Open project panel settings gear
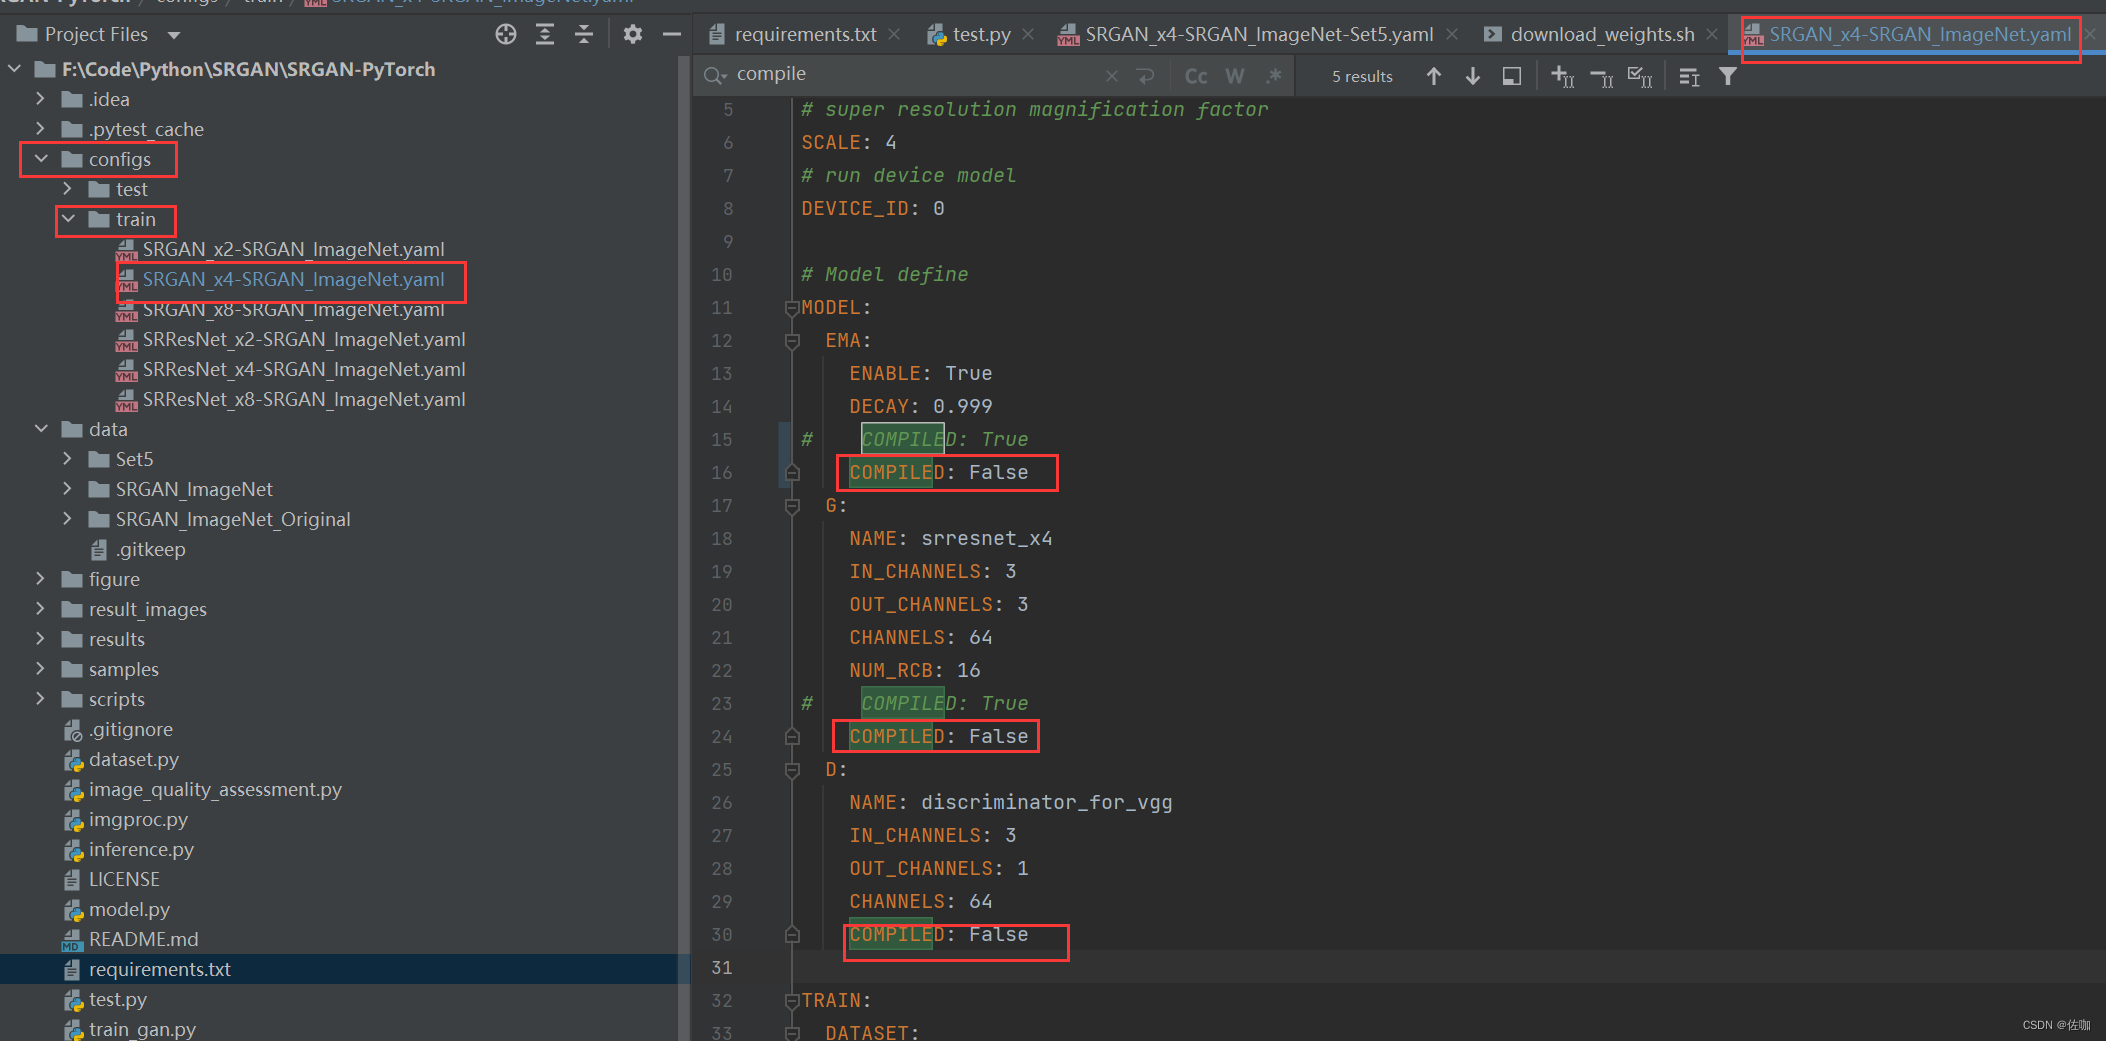 (x=632, y=34)
